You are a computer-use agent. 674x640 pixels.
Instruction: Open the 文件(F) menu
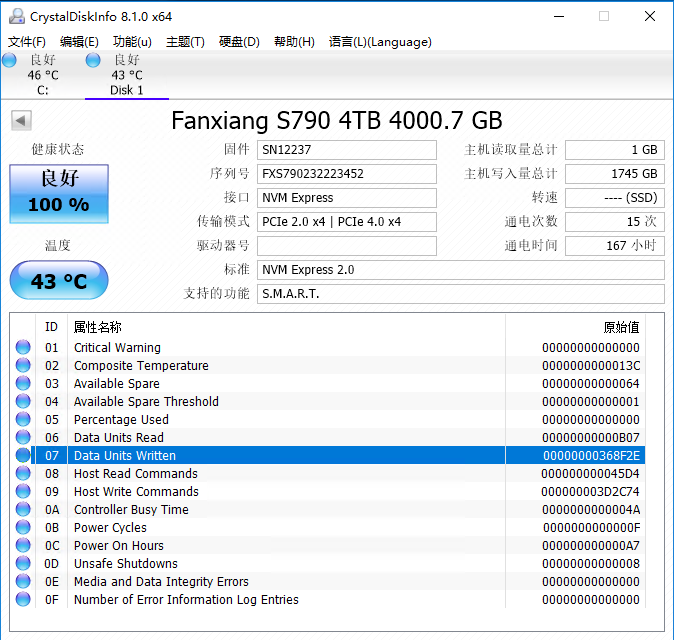27,42
